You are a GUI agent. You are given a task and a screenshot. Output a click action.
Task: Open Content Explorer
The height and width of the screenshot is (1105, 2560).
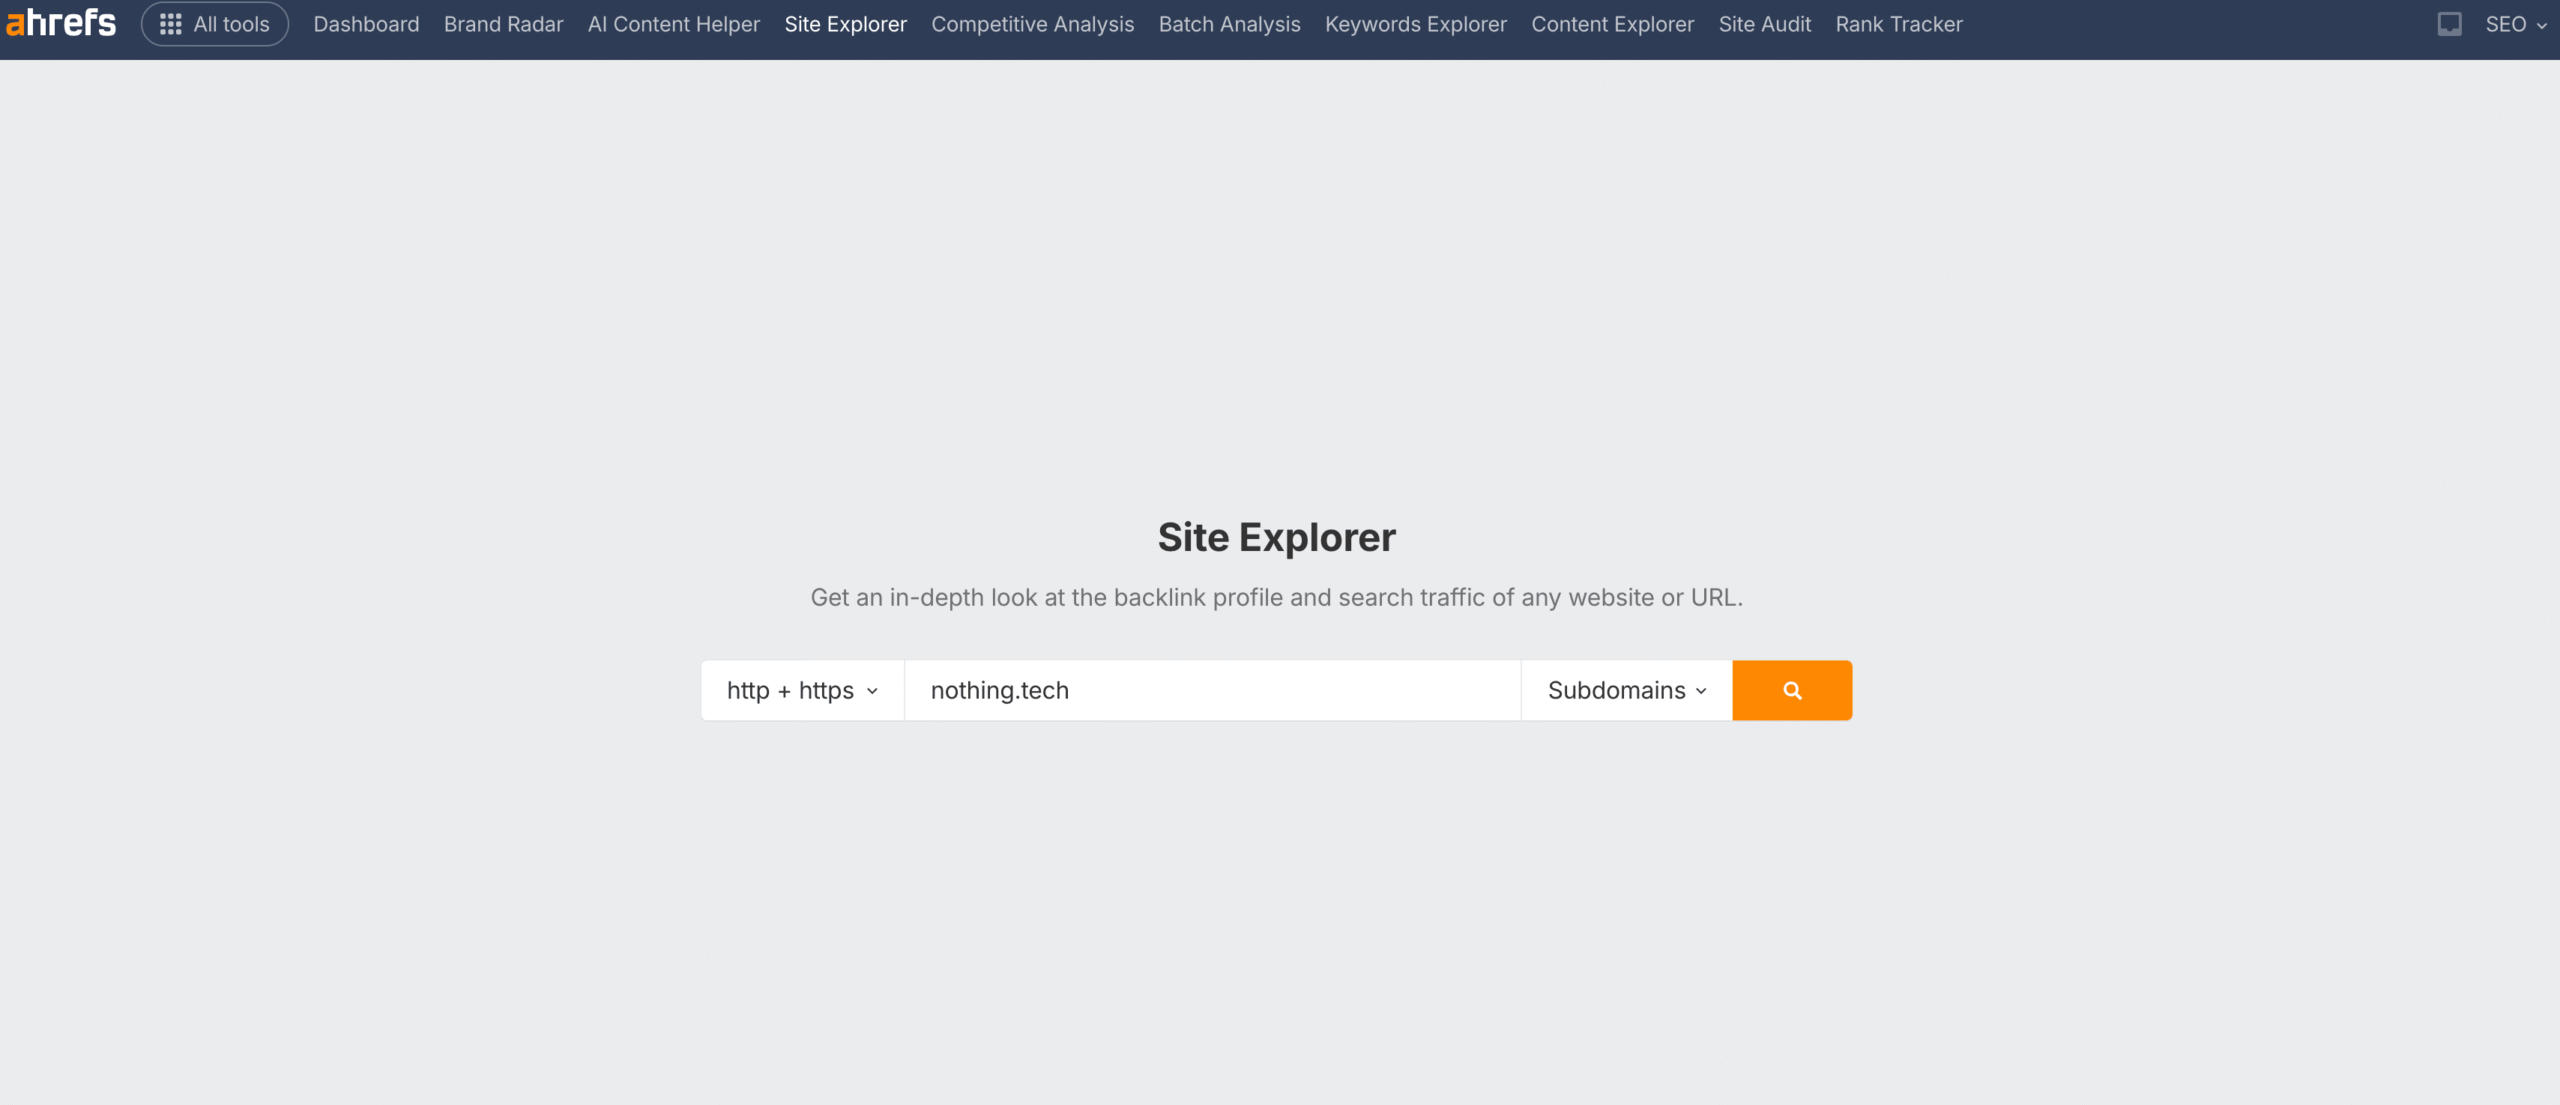tap(1612, 24)
